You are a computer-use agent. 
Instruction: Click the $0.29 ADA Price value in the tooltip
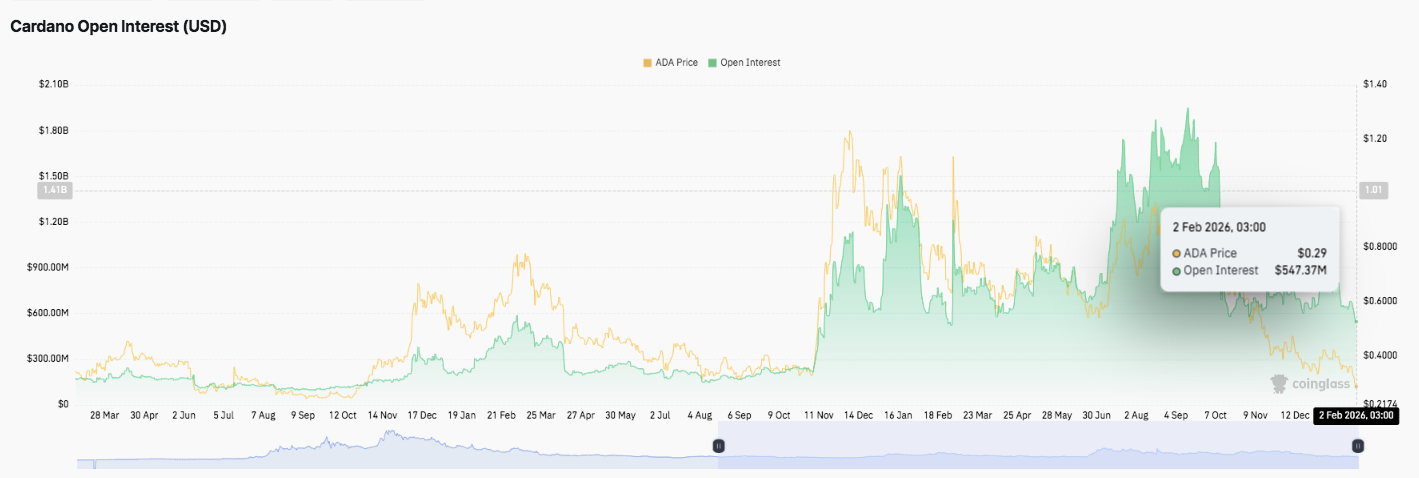(x=1312, y=253)
